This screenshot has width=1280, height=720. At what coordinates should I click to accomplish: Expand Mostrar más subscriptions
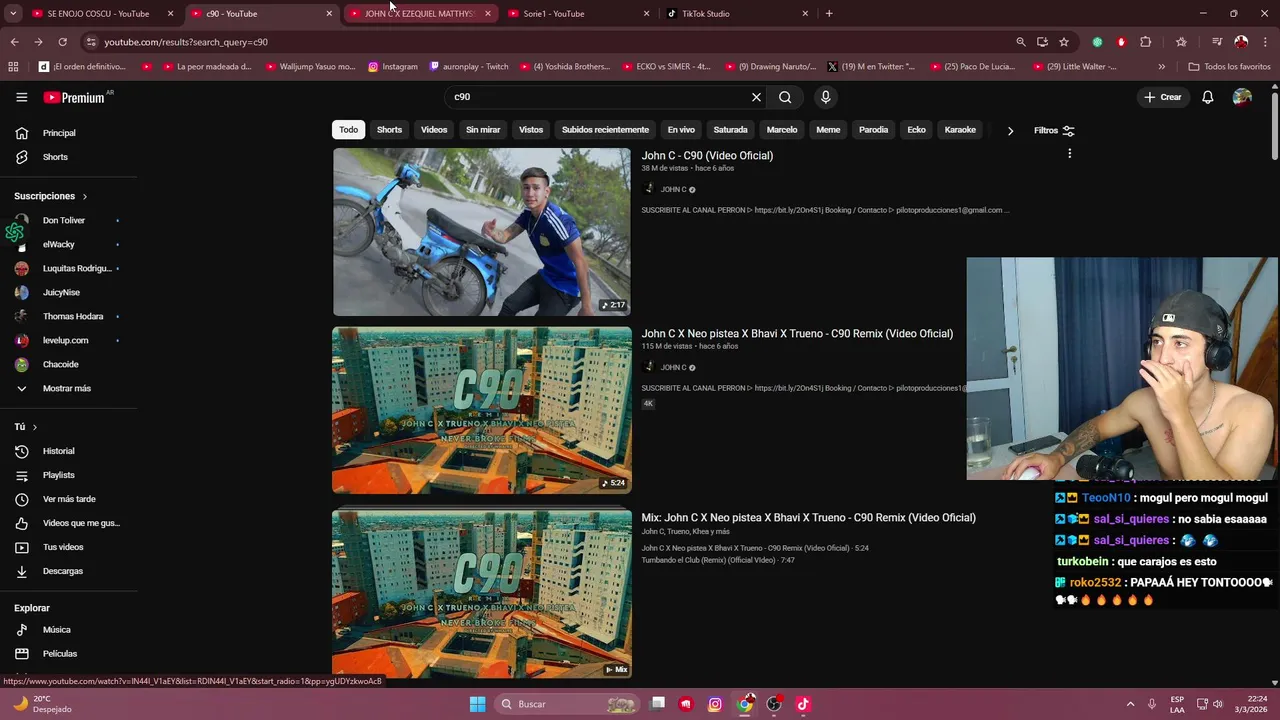click(x=68, y=388)
